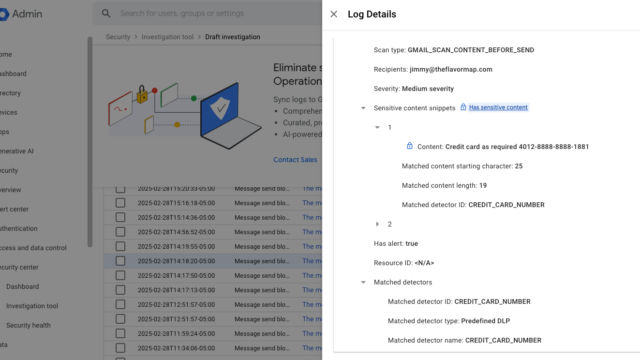Screen dimensions: 640x360
Task: Open Devices in sidebar
Action: tap(9, 112)
